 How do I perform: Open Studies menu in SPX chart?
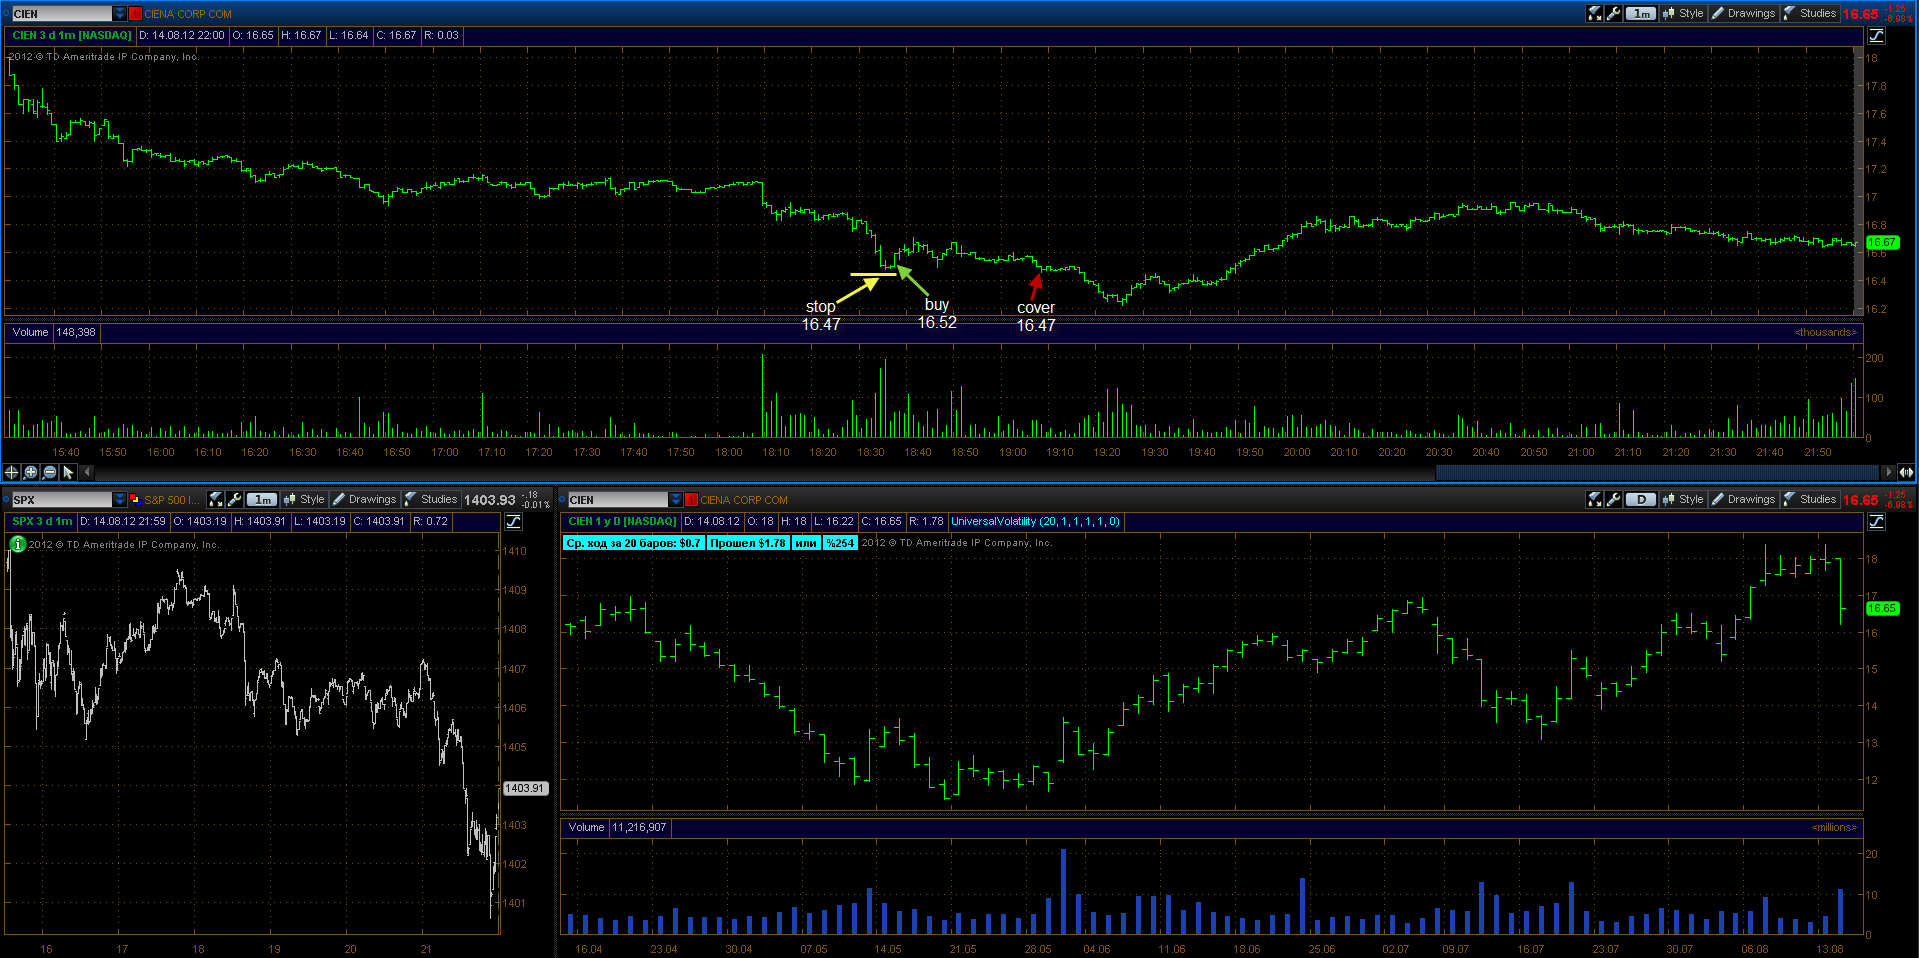pyautogui.click(x=431, y=499)
